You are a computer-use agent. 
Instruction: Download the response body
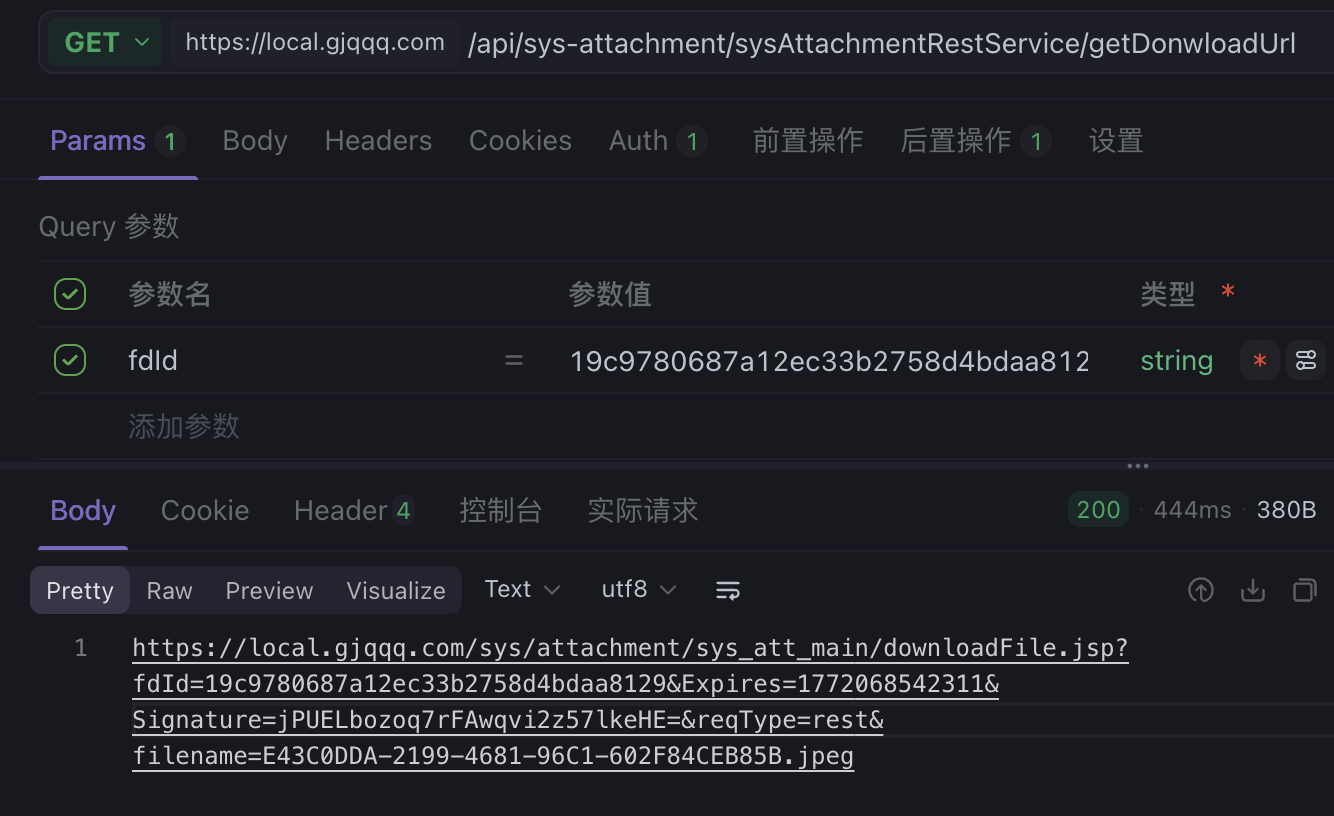click(x=1253, y=591)
